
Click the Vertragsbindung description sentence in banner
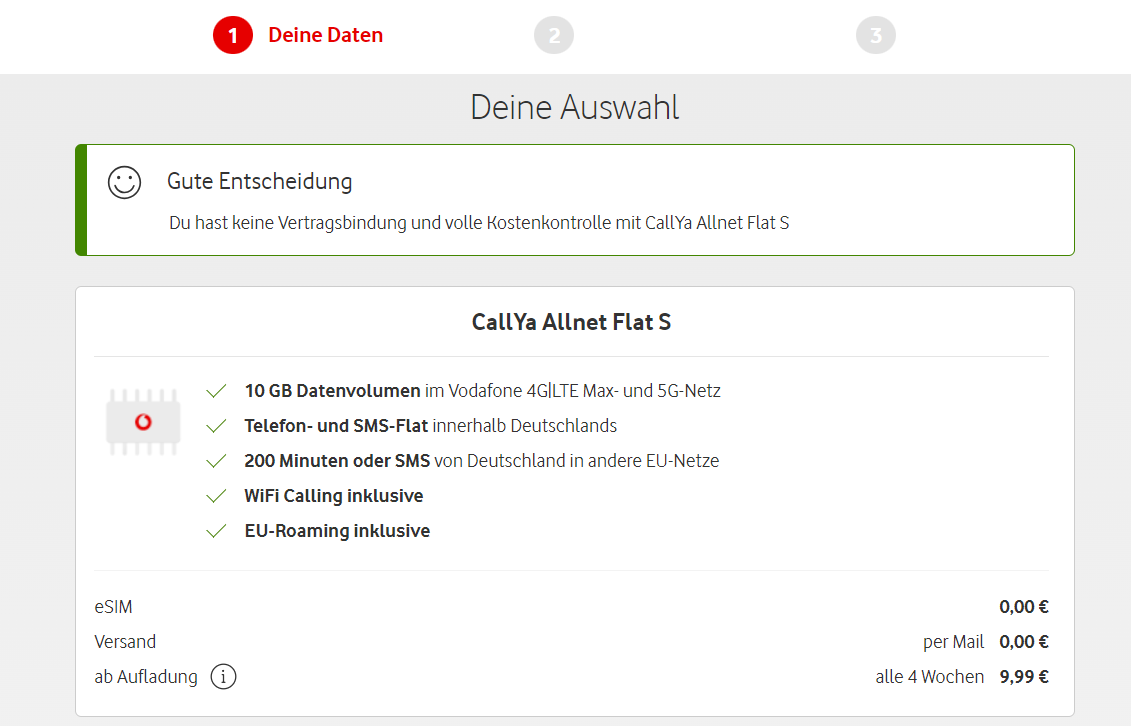(479, 223)
